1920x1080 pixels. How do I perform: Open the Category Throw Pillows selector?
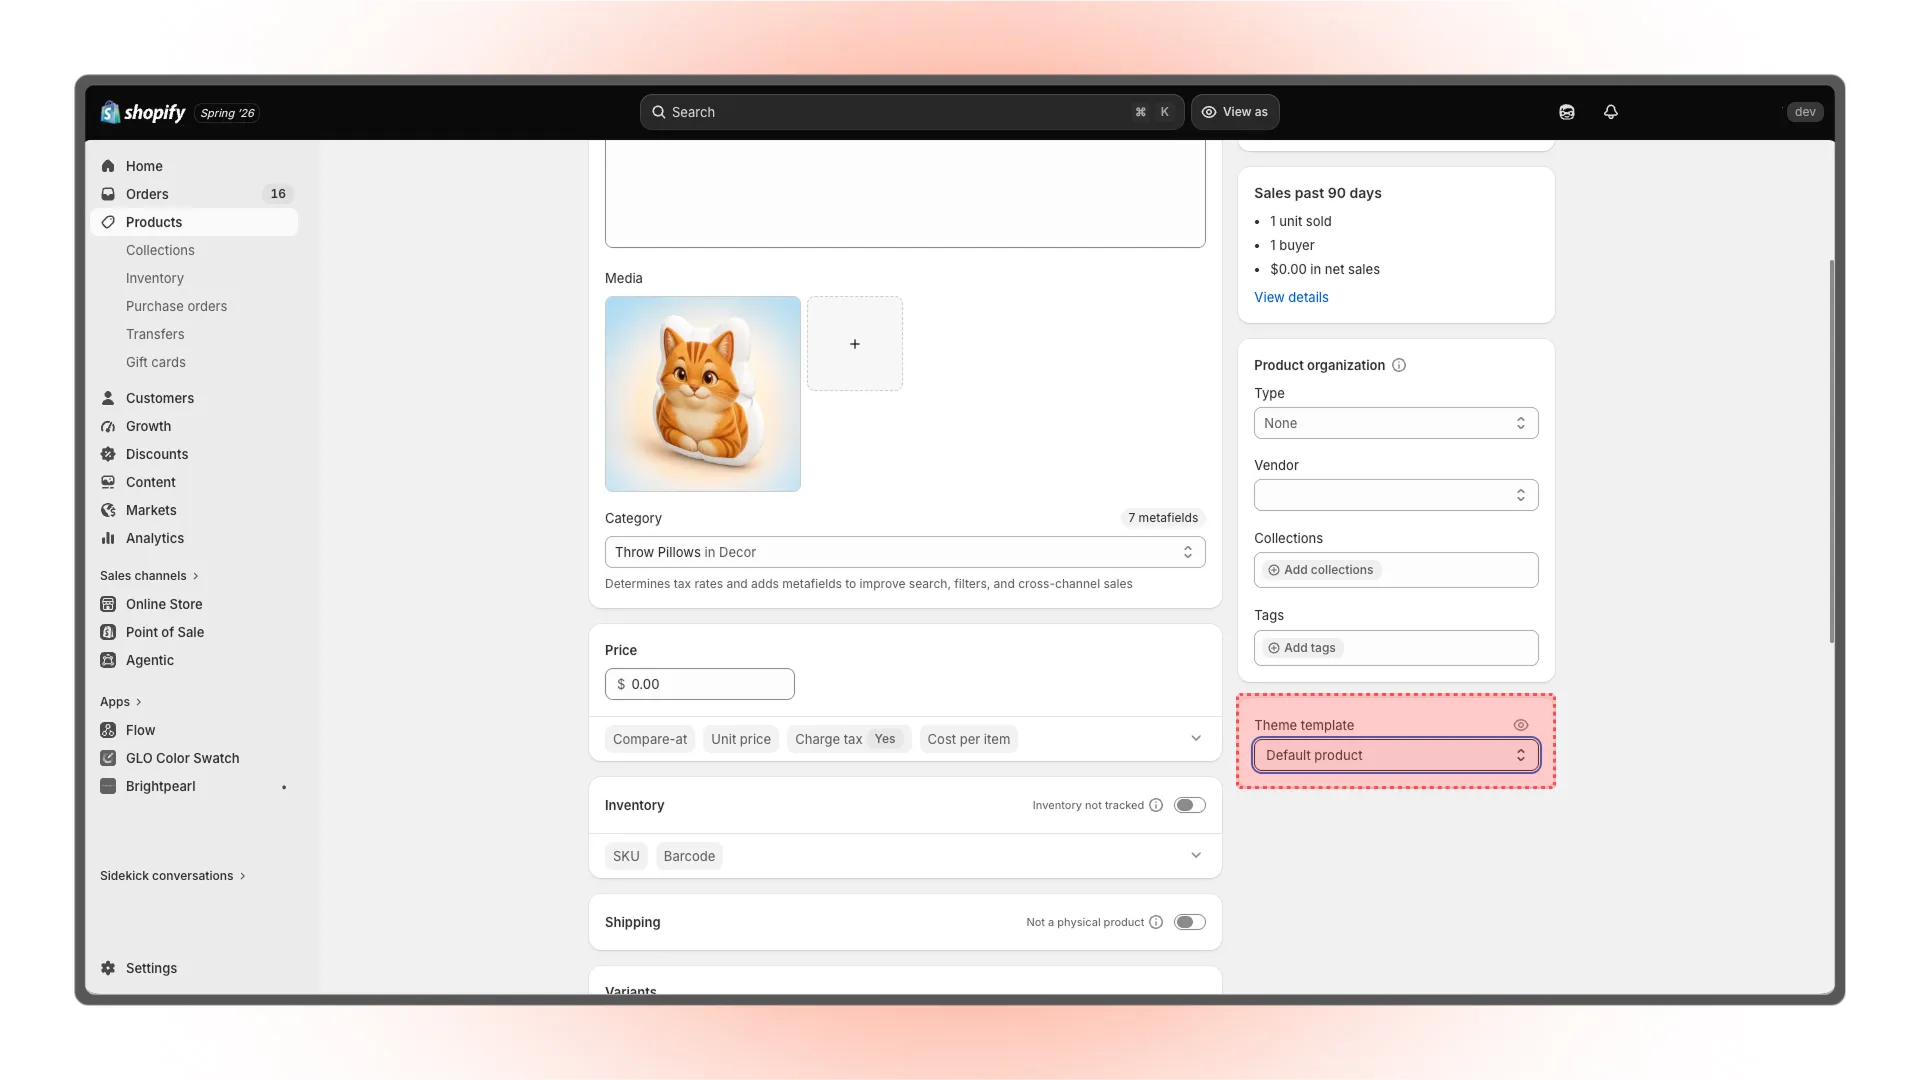(x=905, y=552)
